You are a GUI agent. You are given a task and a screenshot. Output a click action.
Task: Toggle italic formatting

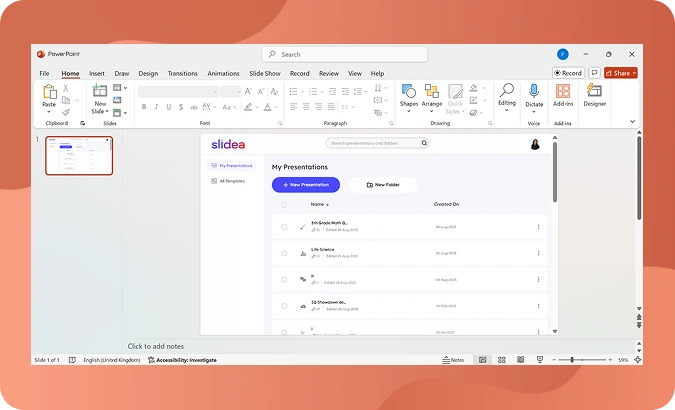156,107
